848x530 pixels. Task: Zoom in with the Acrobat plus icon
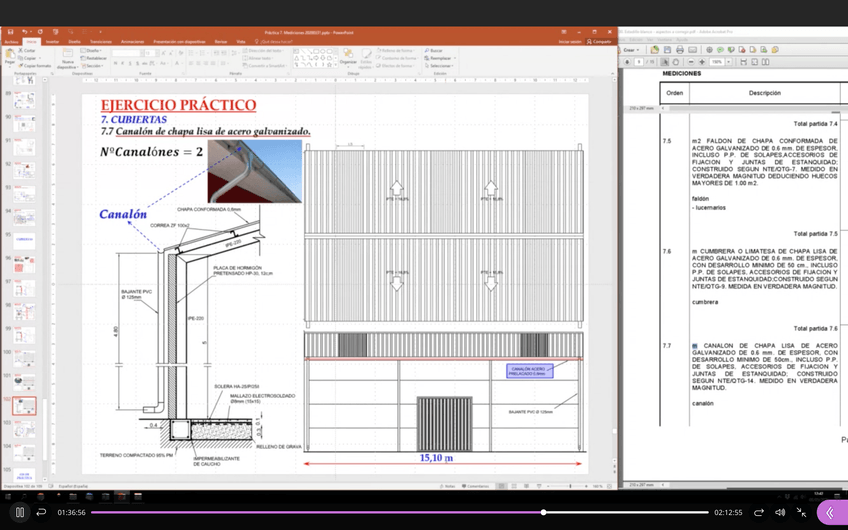tap(702, 62)
